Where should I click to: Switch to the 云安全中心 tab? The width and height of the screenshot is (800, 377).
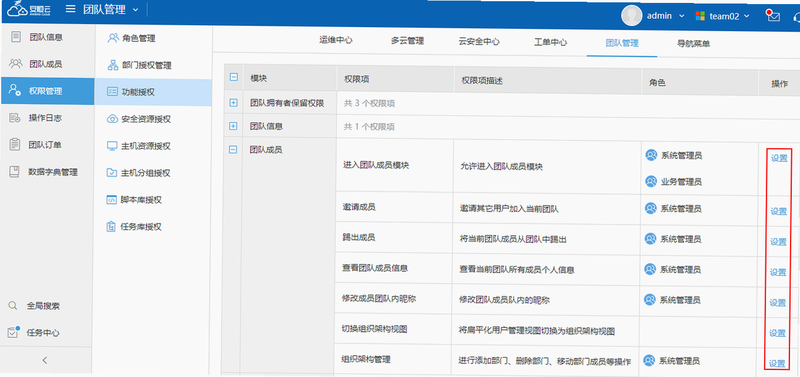coord(479,42)
